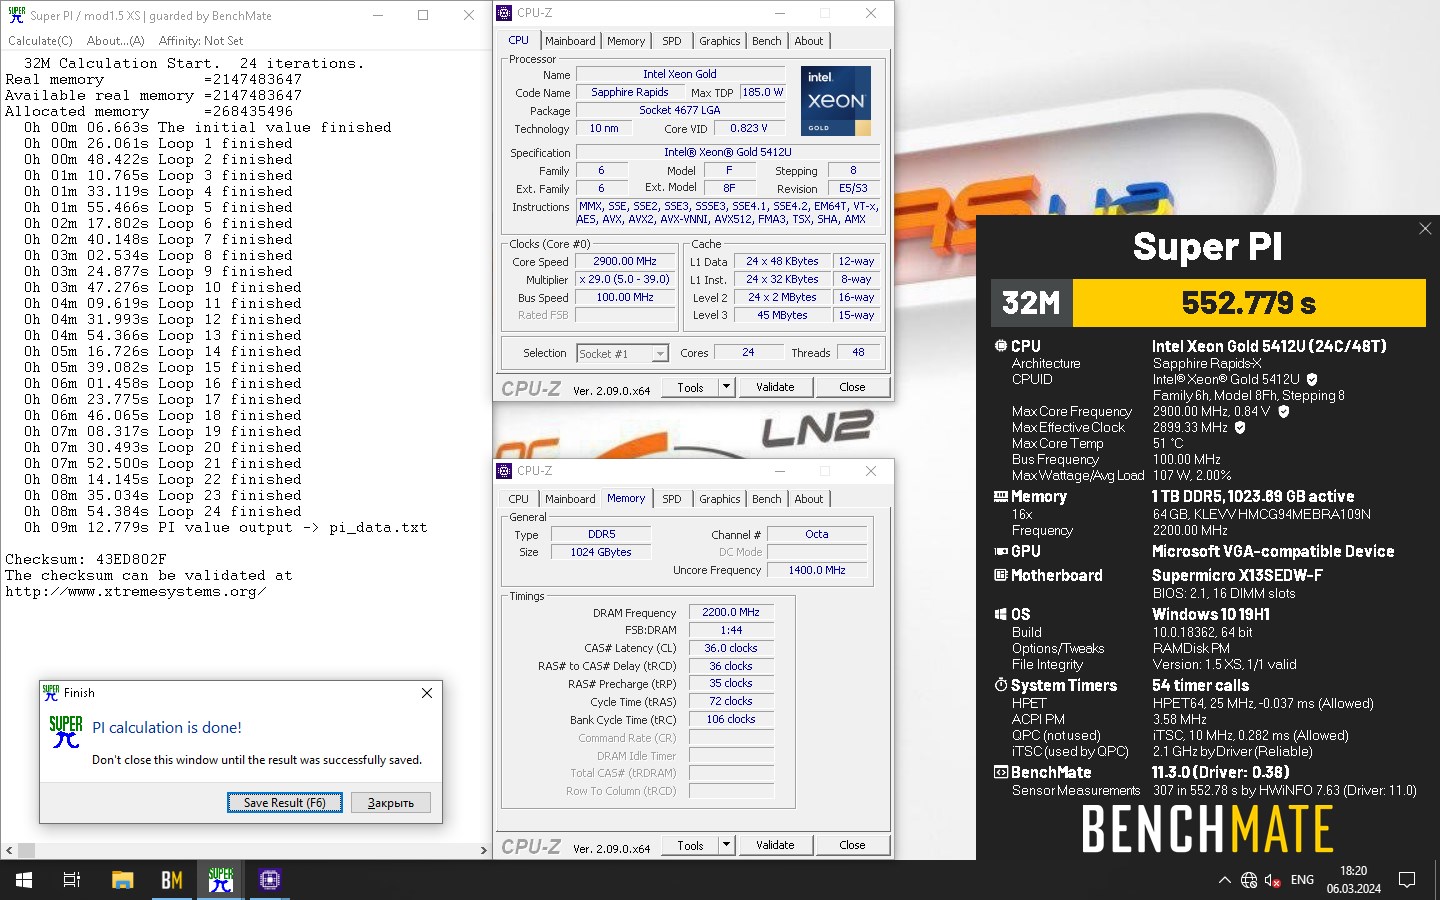1440x900 pixels.
Task: Open the Windows Start menu
Action: pyautogui.click(x=24, y=880)
